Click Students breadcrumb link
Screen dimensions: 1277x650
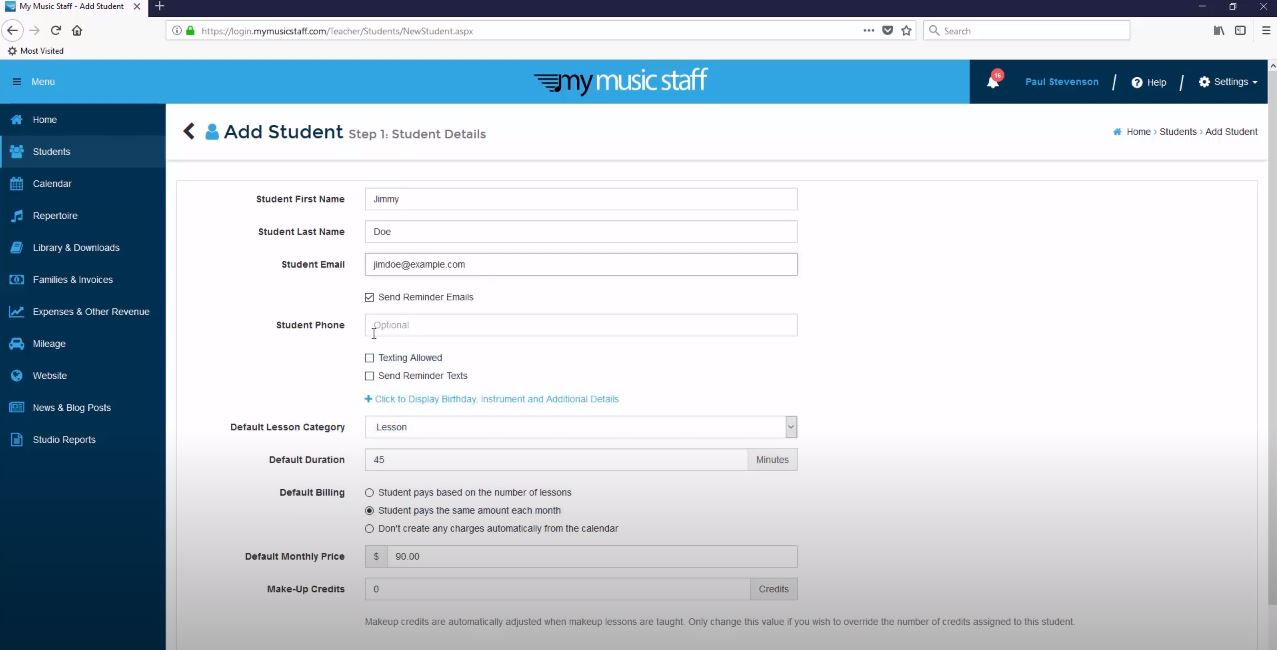click(1178, 132)
